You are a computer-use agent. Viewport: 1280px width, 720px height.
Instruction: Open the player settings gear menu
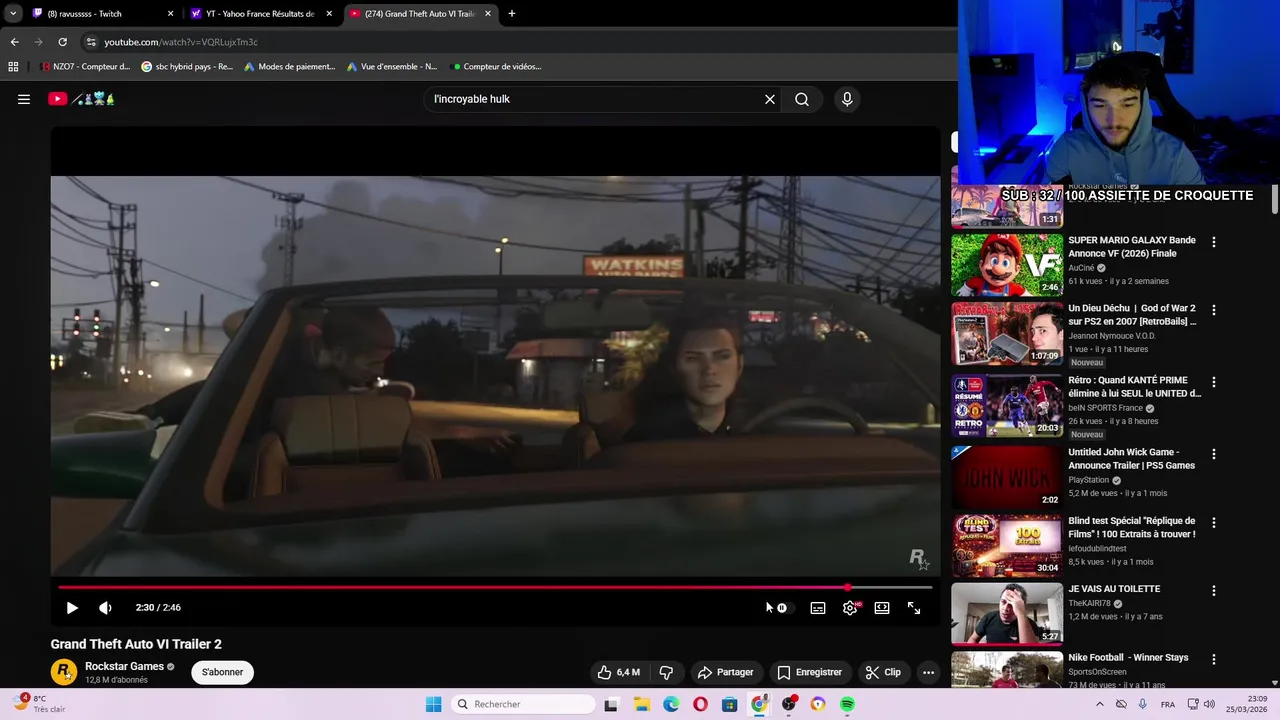tap(850, 608)
